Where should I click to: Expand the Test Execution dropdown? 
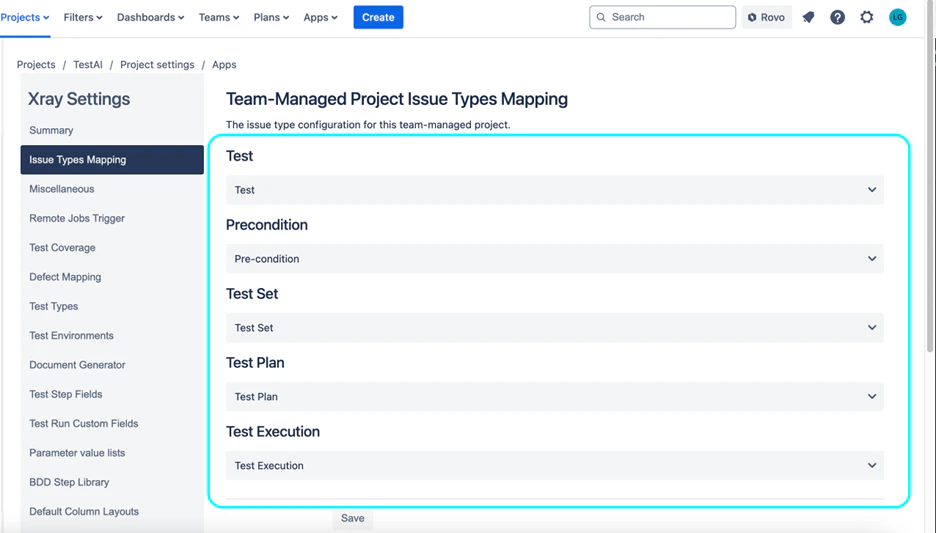(555, 466)
